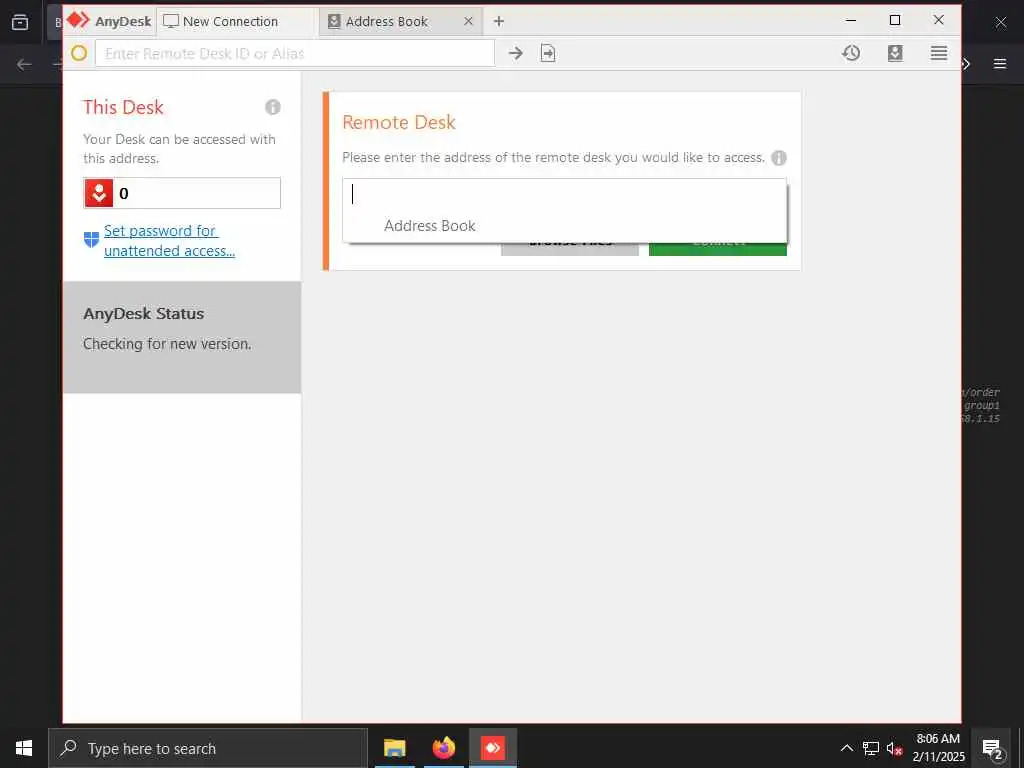
Task: Open session history clock icon
Action: pyautogui.click(x=851, y=53)
